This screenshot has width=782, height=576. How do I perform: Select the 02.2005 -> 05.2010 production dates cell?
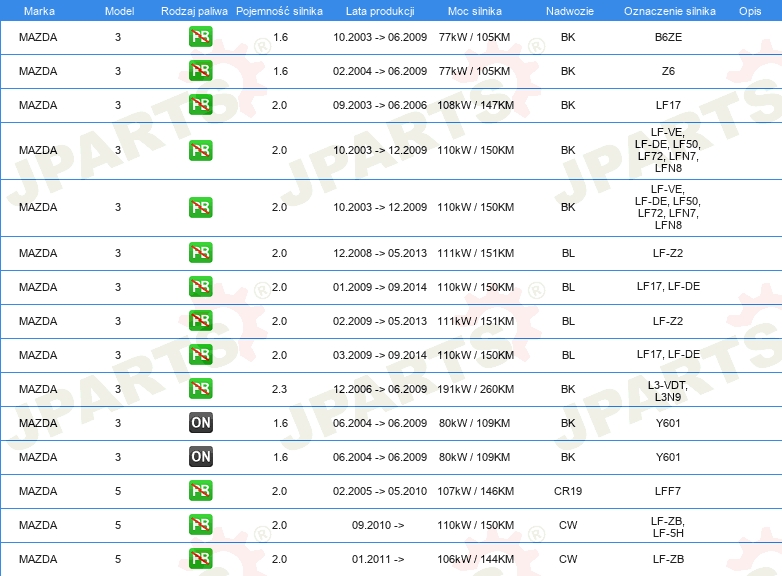click(380, 491)
